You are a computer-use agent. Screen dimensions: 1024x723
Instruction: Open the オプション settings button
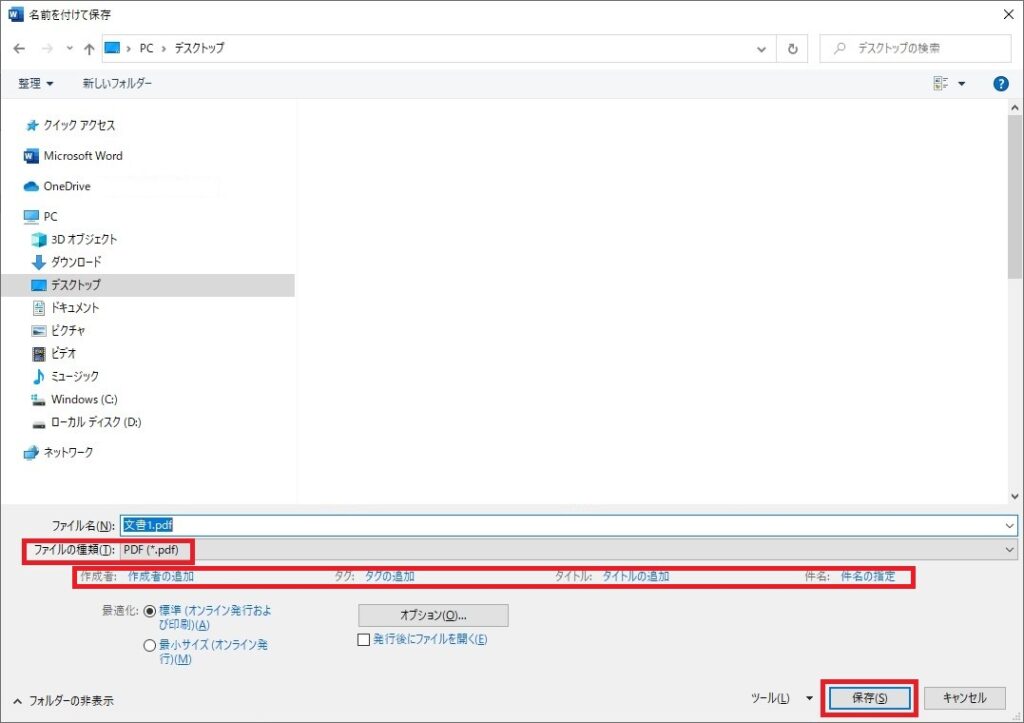433,615
